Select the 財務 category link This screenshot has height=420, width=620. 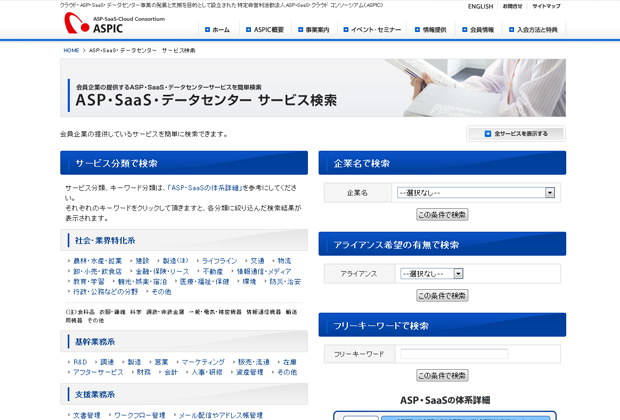(144, 372)
